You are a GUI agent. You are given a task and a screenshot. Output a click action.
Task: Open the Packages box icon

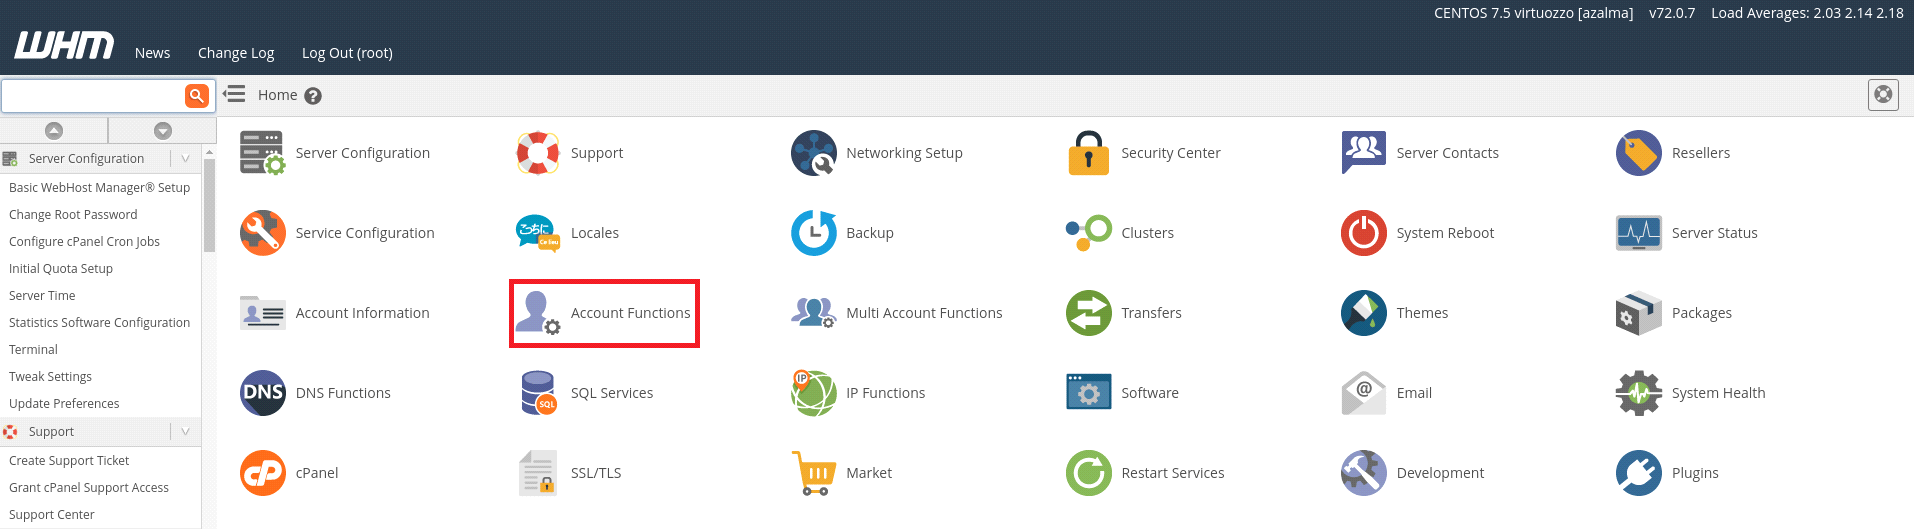[1639, 313]
